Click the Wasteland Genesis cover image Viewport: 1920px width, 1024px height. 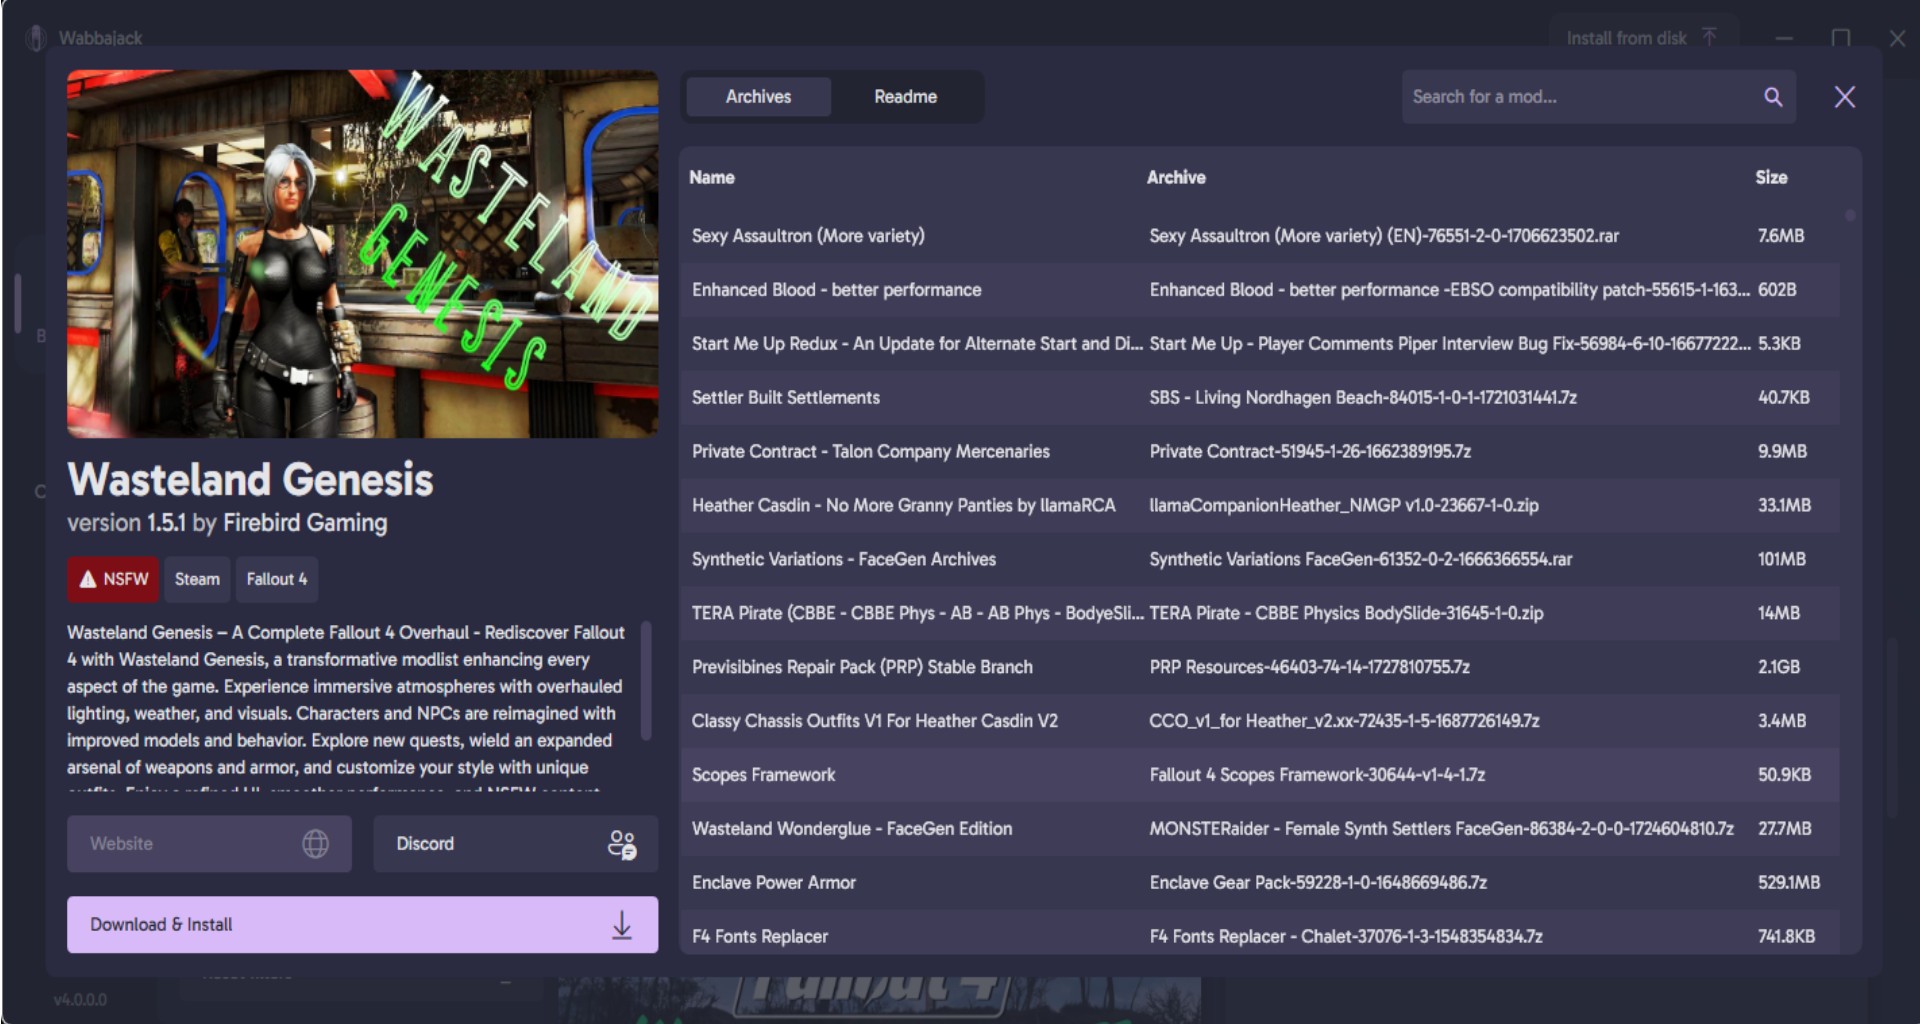pos(362,254)
